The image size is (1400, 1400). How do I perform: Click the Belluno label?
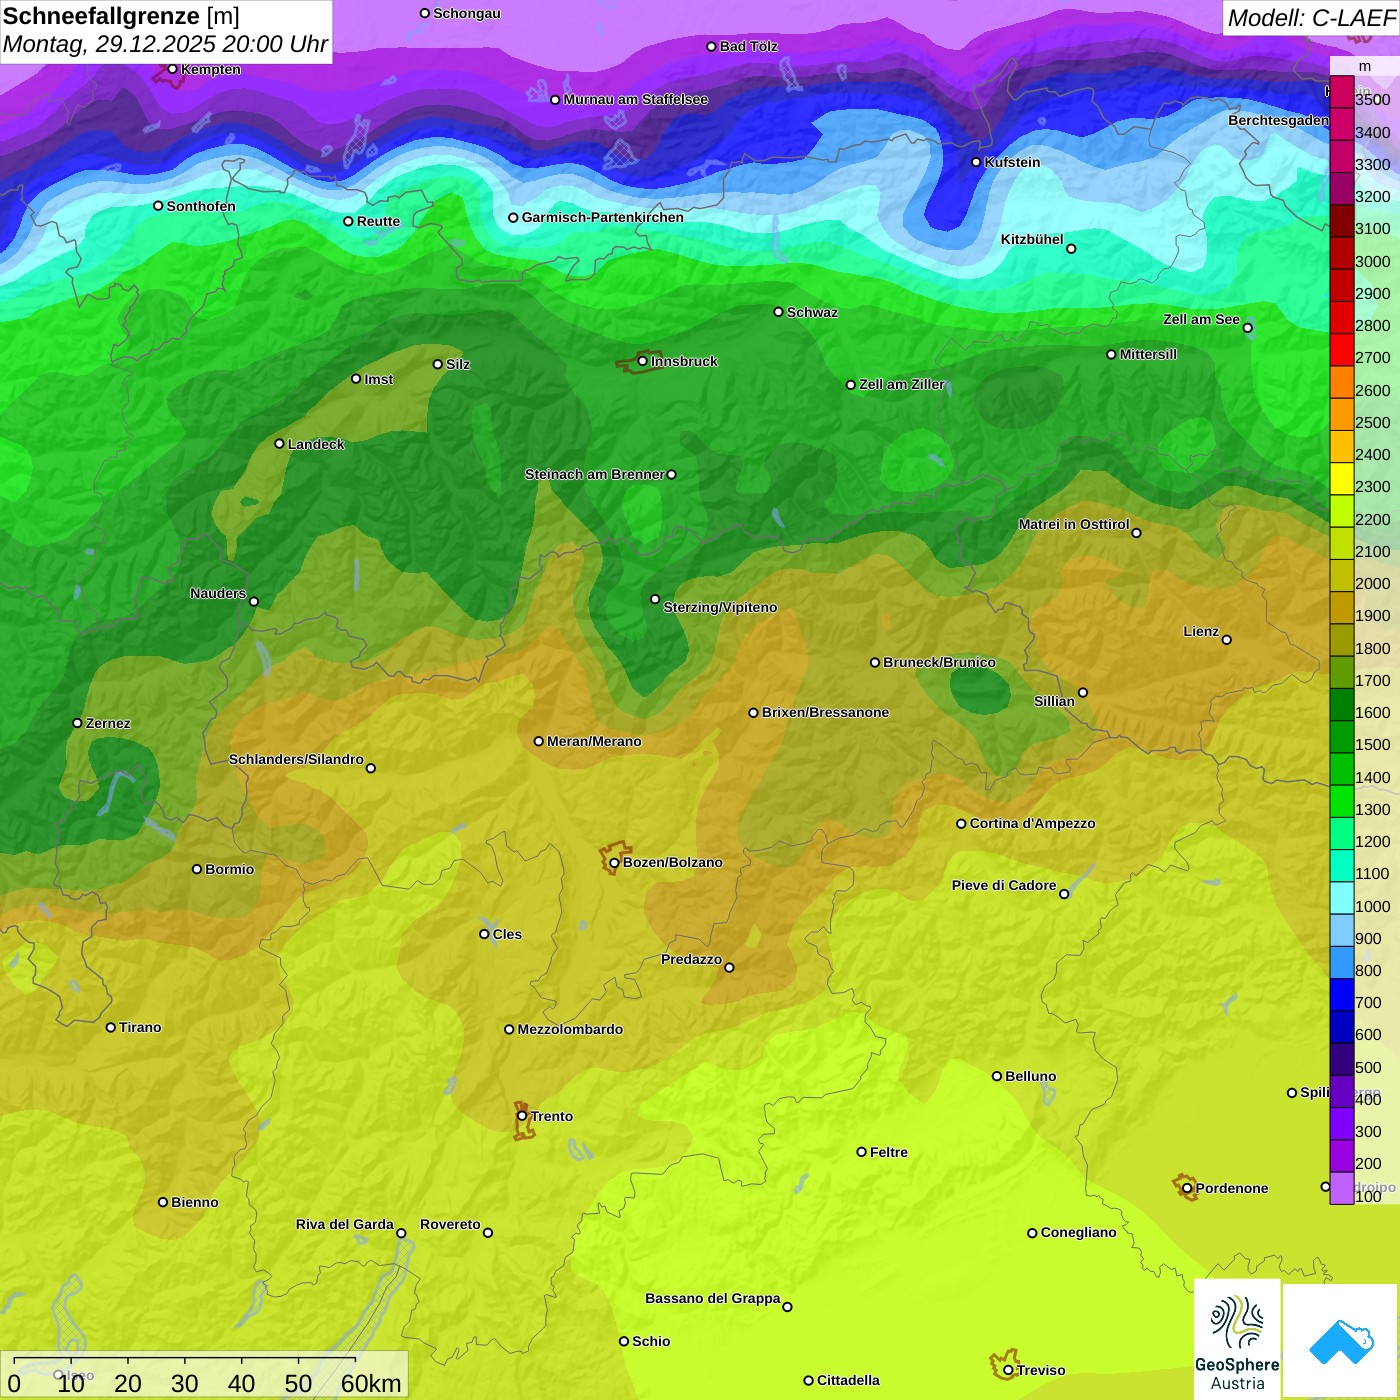coord(1030,1076)
